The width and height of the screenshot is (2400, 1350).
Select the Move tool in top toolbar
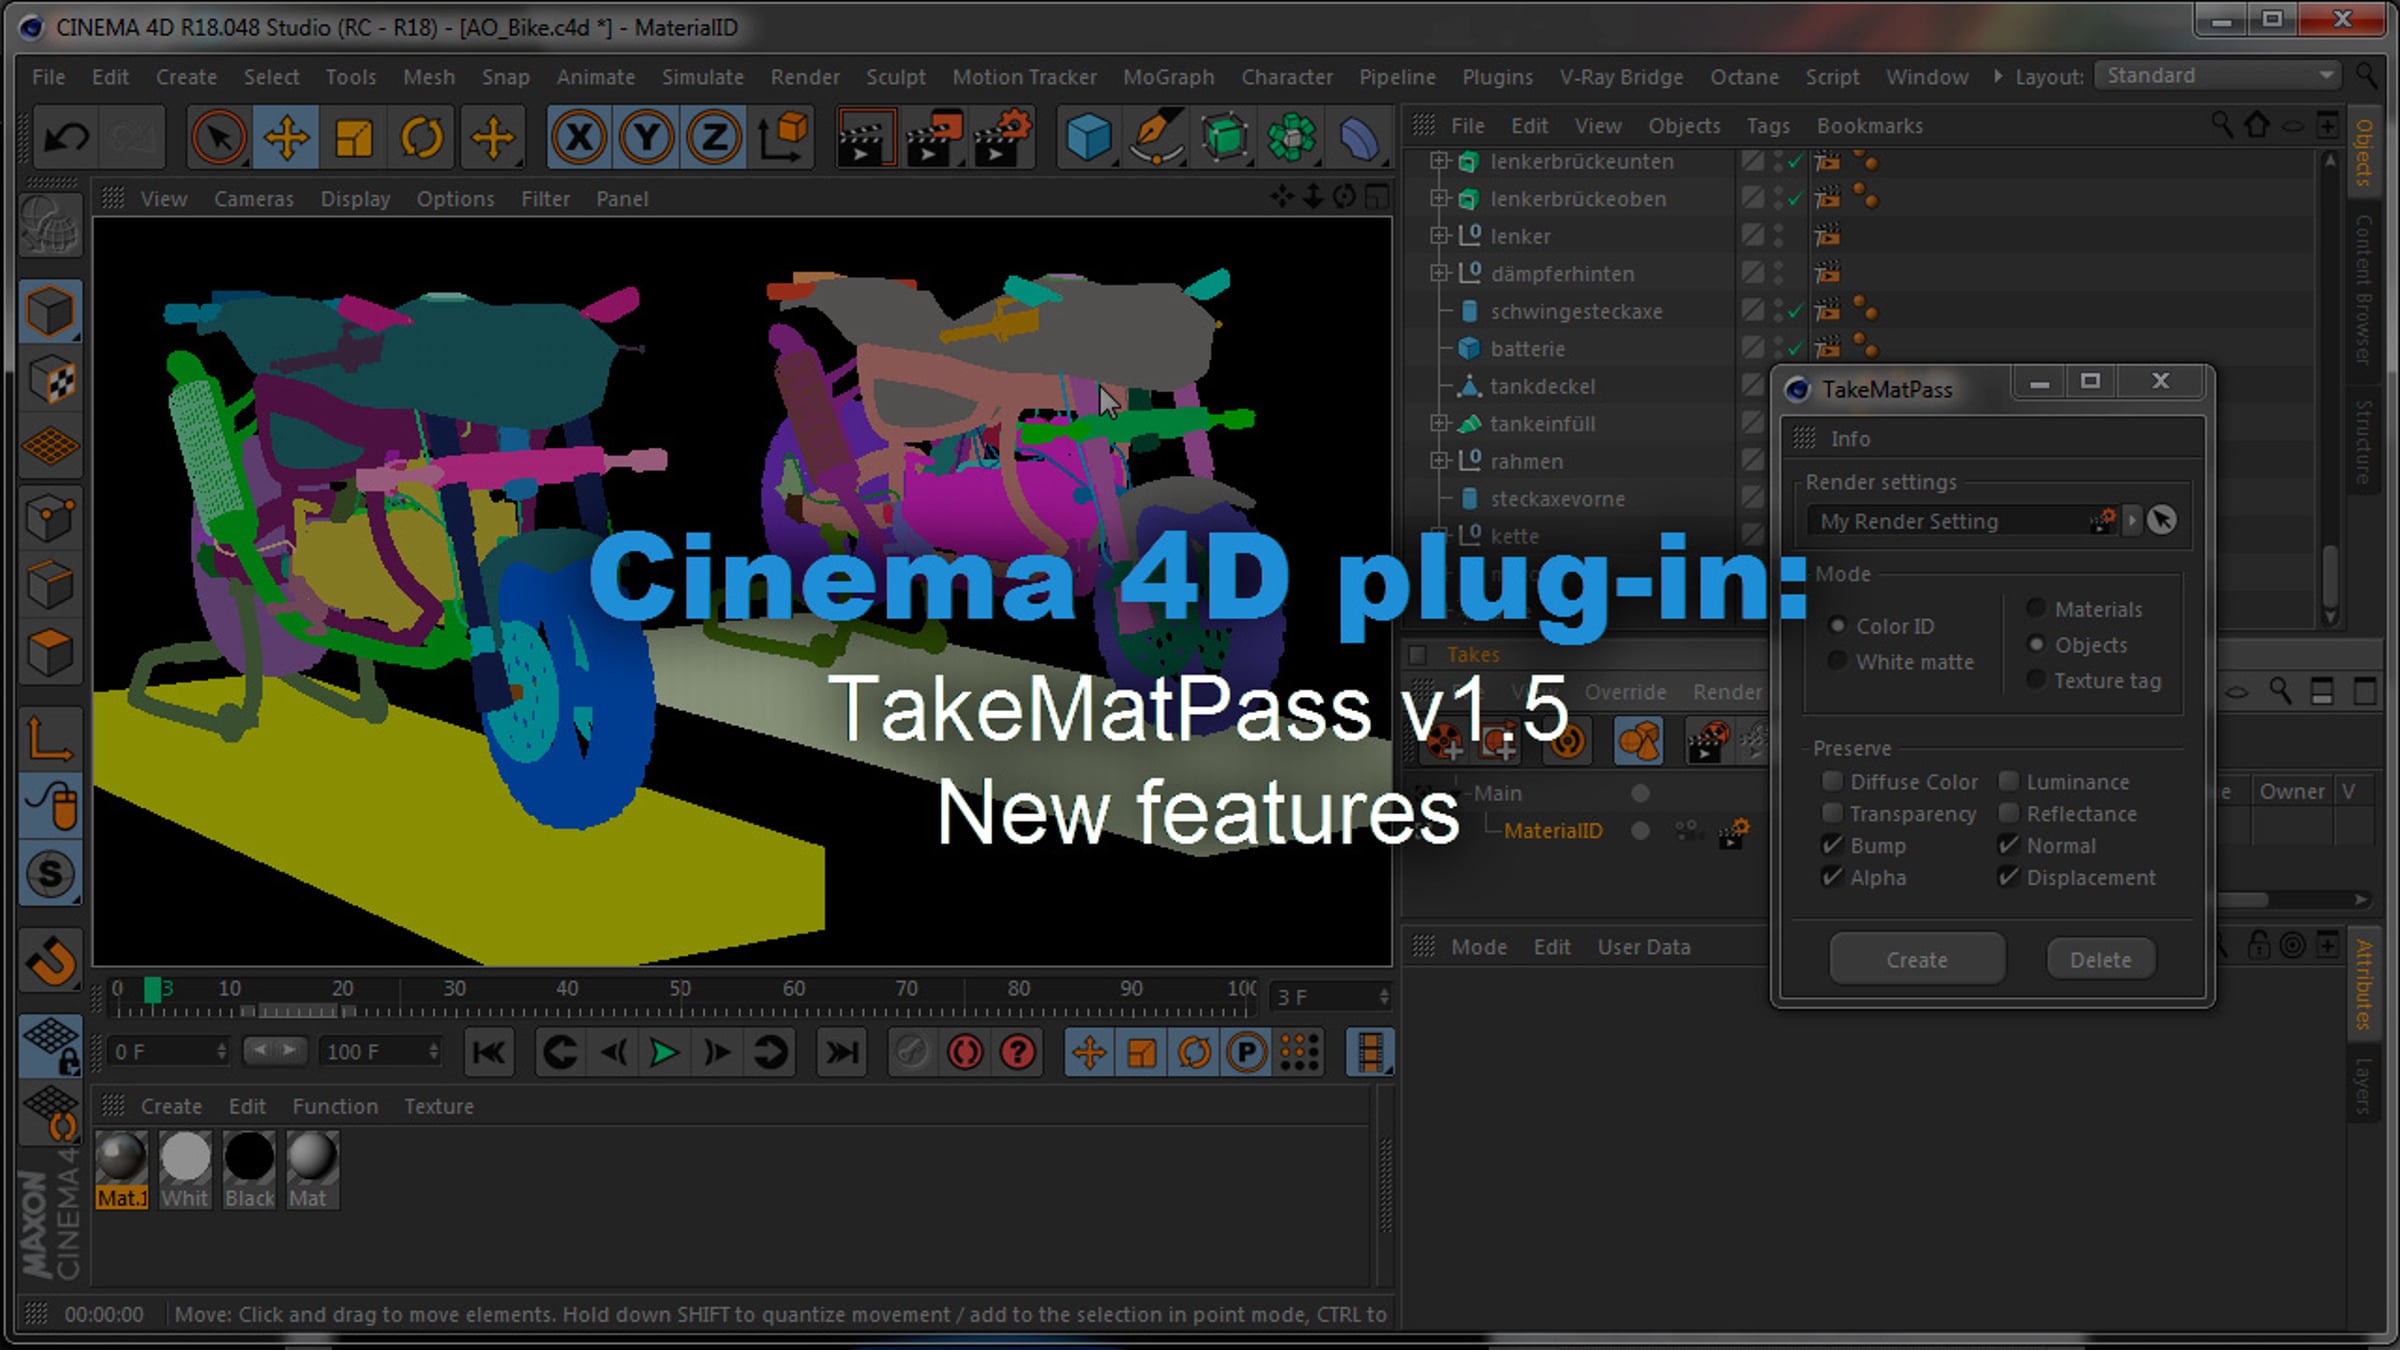tap(286, 137)
